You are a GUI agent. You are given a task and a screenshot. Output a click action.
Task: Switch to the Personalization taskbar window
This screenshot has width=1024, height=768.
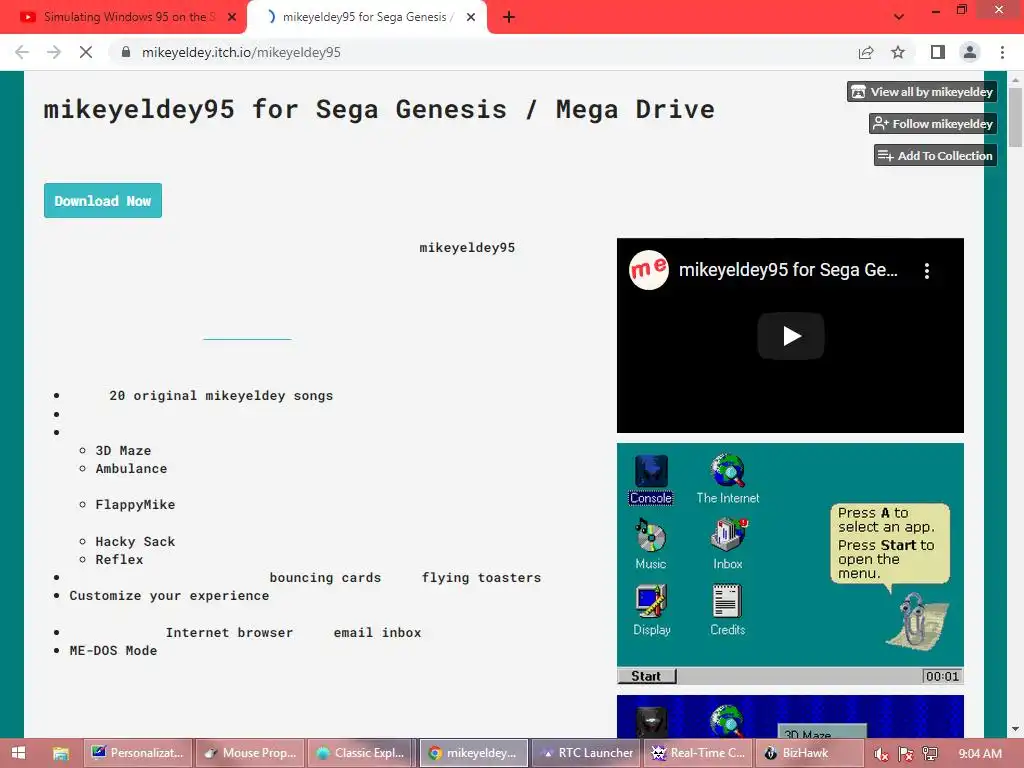pos(138,753)
